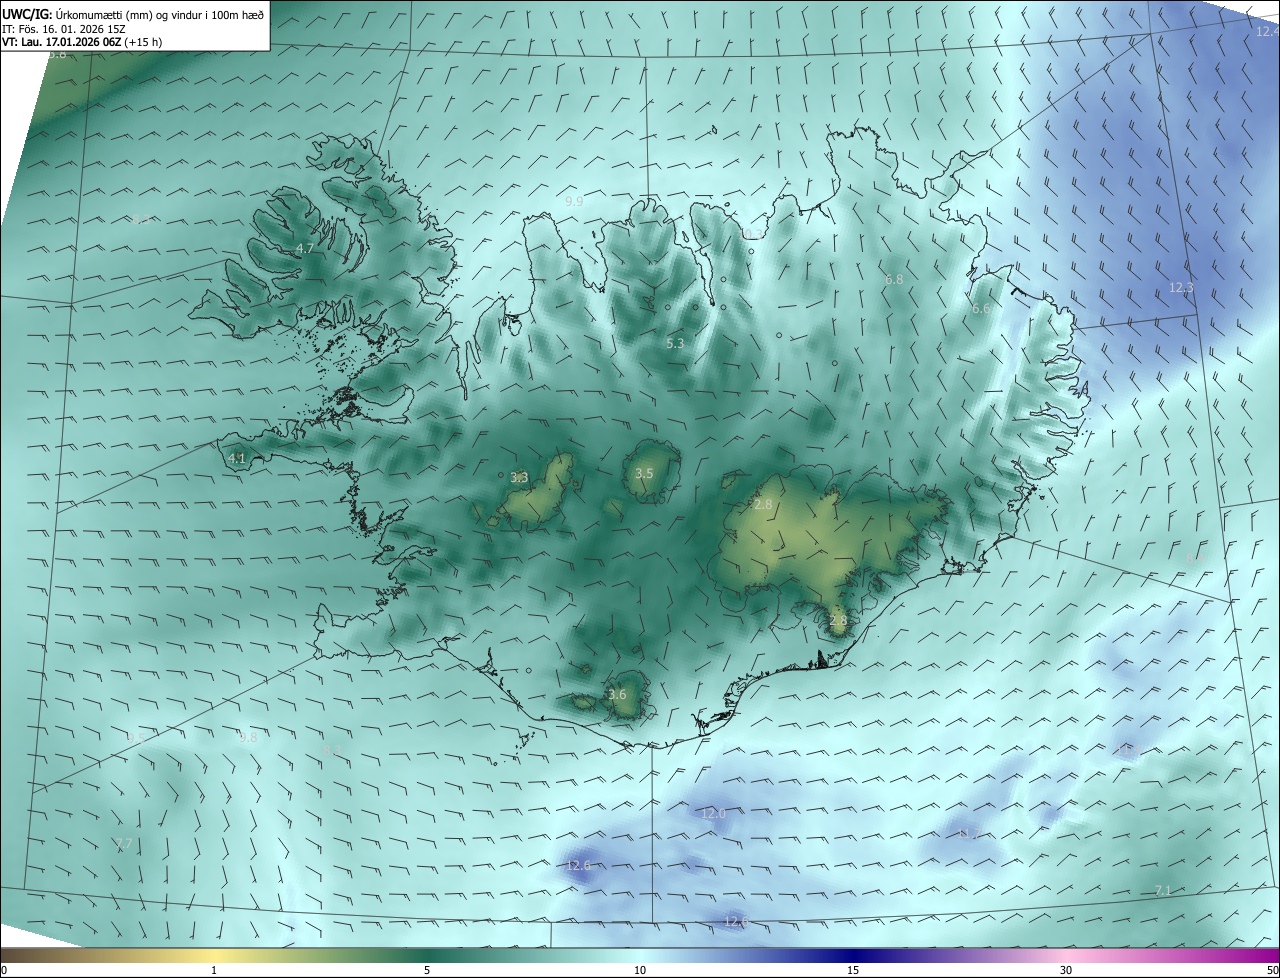Screen dimensions: 1280x978
Task: Click the 12.3 value in the blue area
Action: point(1181,288)
